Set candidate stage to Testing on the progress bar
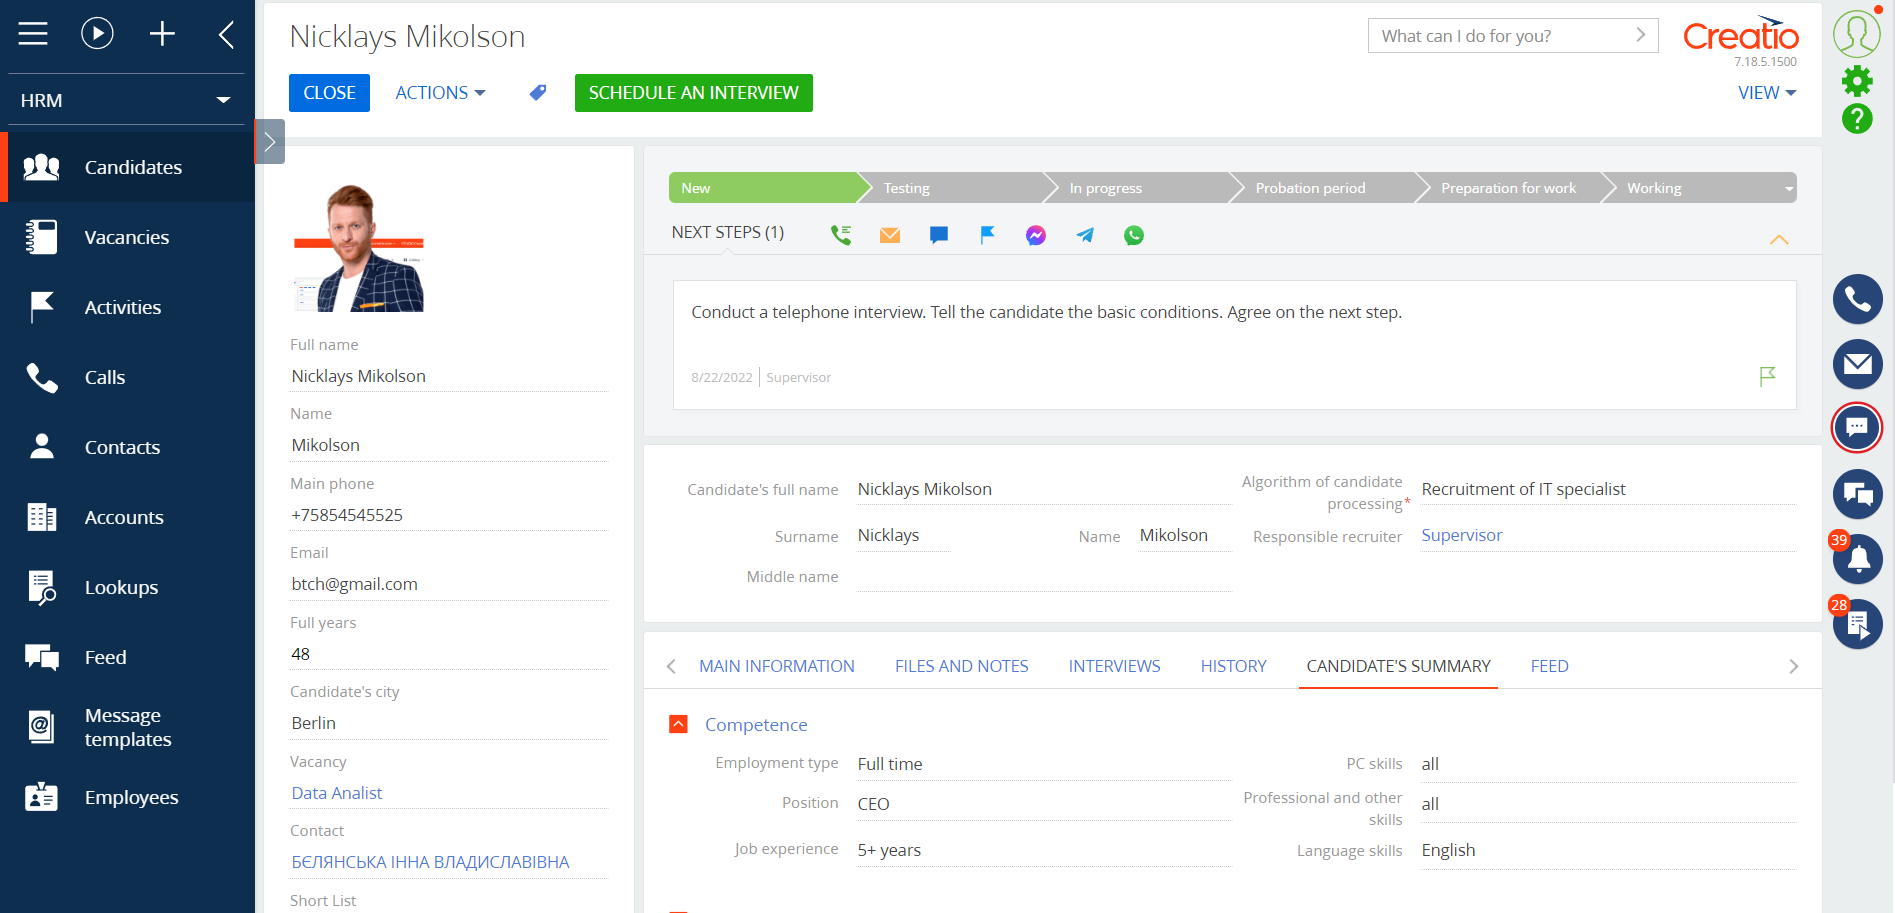The image size is (1895, 913). pyautogui.click(x=905, y=187)
